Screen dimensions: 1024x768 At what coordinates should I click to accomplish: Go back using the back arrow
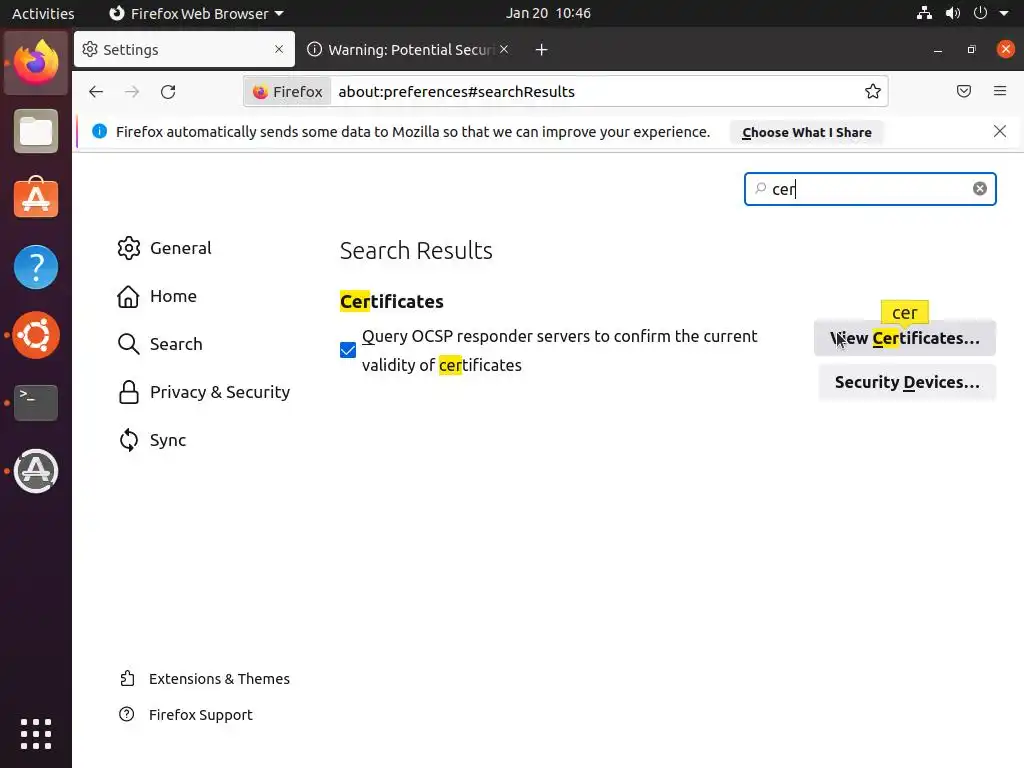tap(96, 92)
